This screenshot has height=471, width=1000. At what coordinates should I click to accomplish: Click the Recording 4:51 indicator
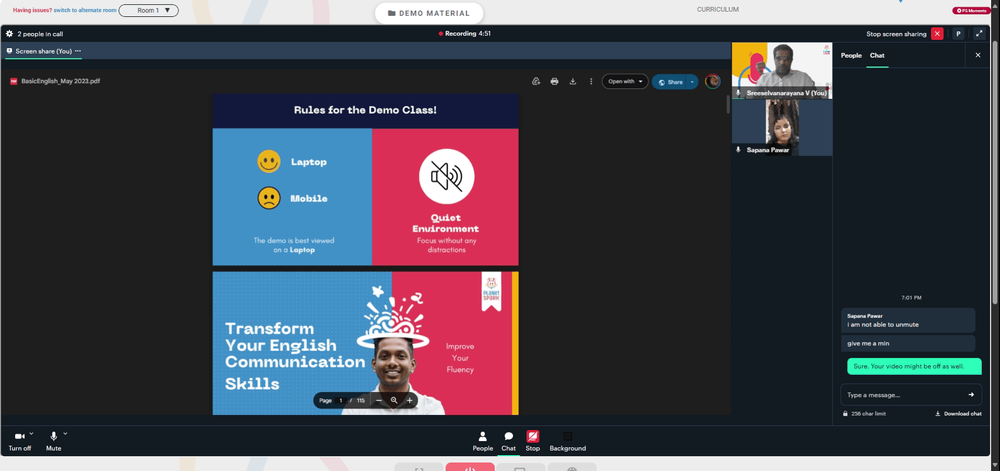click(464, 33)
